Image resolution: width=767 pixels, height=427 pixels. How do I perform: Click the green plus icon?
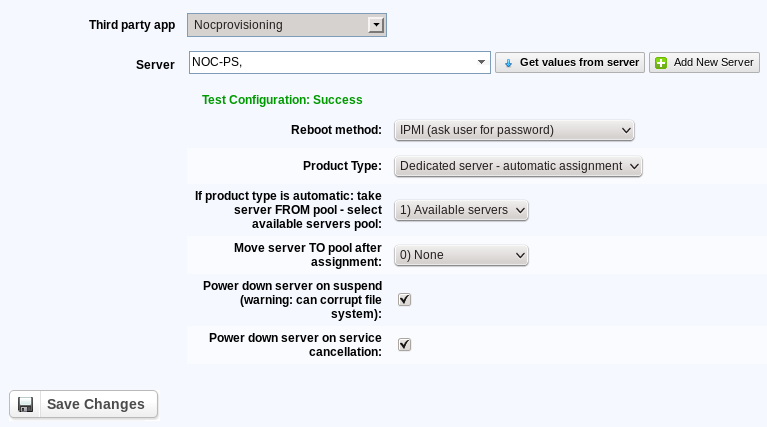(x=661, y=63)
